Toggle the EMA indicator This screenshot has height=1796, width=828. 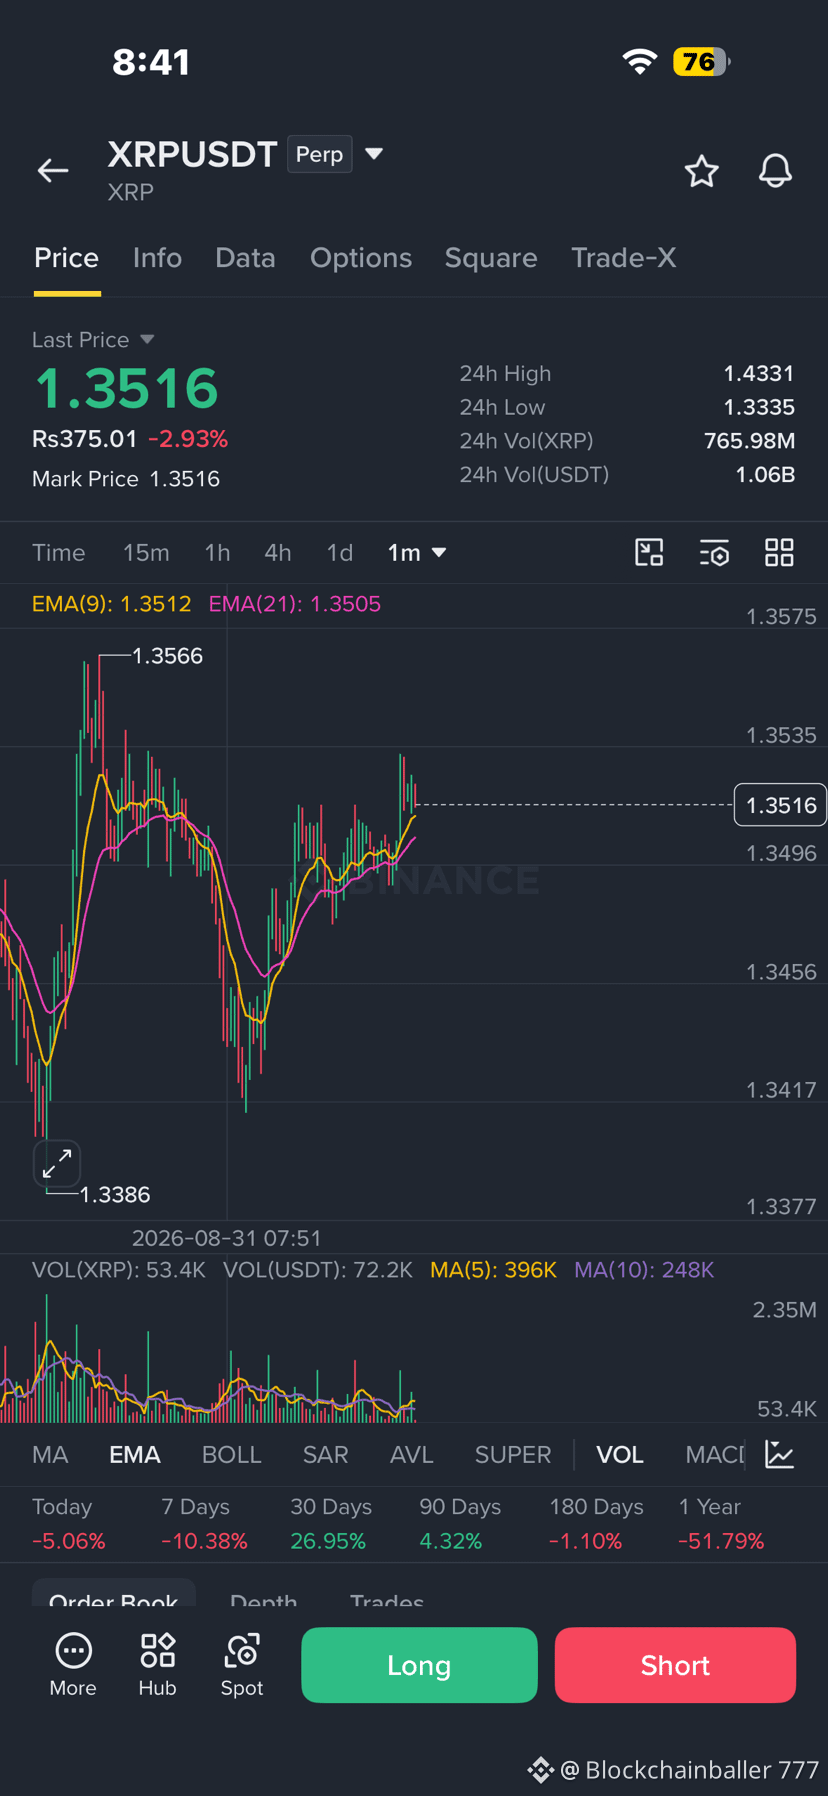[x=135, y=1454]
